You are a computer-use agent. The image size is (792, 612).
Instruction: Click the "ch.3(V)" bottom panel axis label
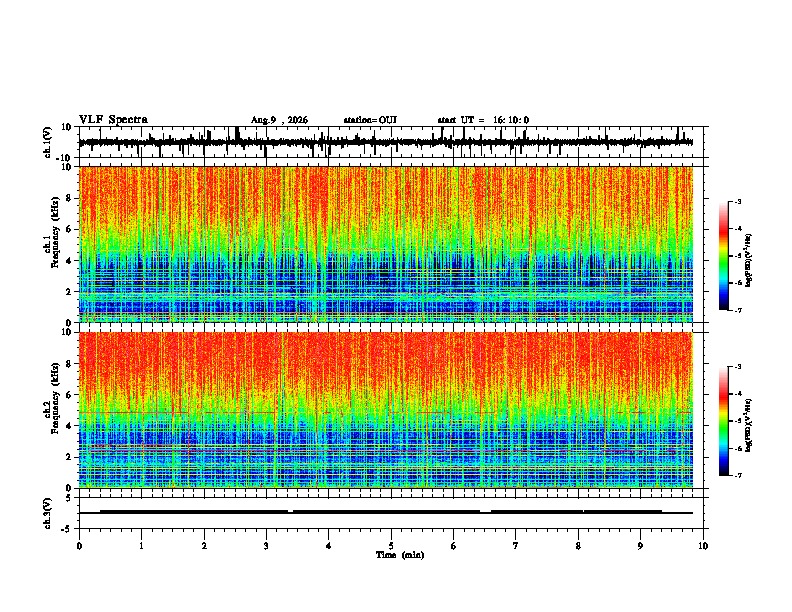click(x=48, y=513)
